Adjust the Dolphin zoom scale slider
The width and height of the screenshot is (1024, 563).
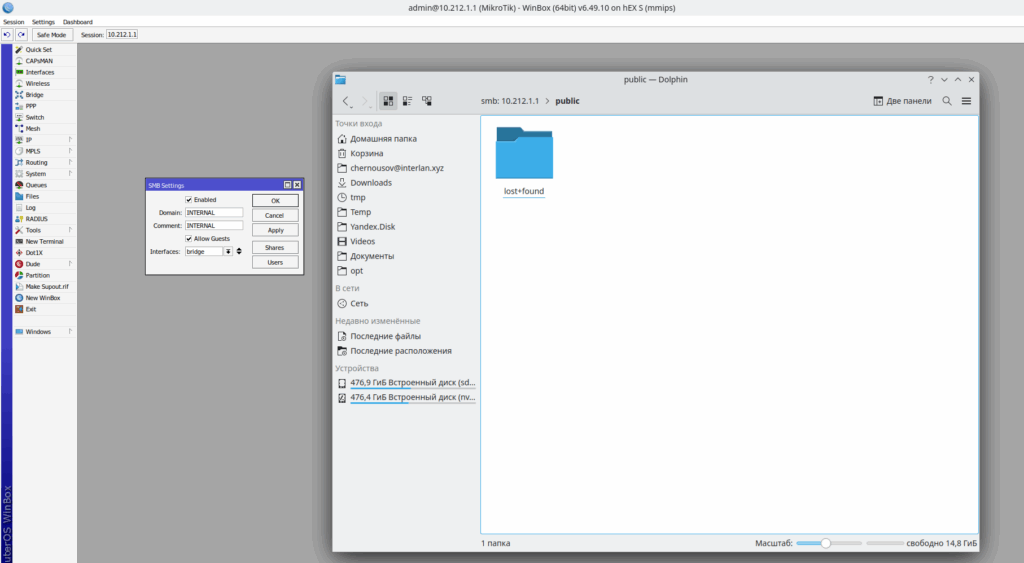point(826,543)
